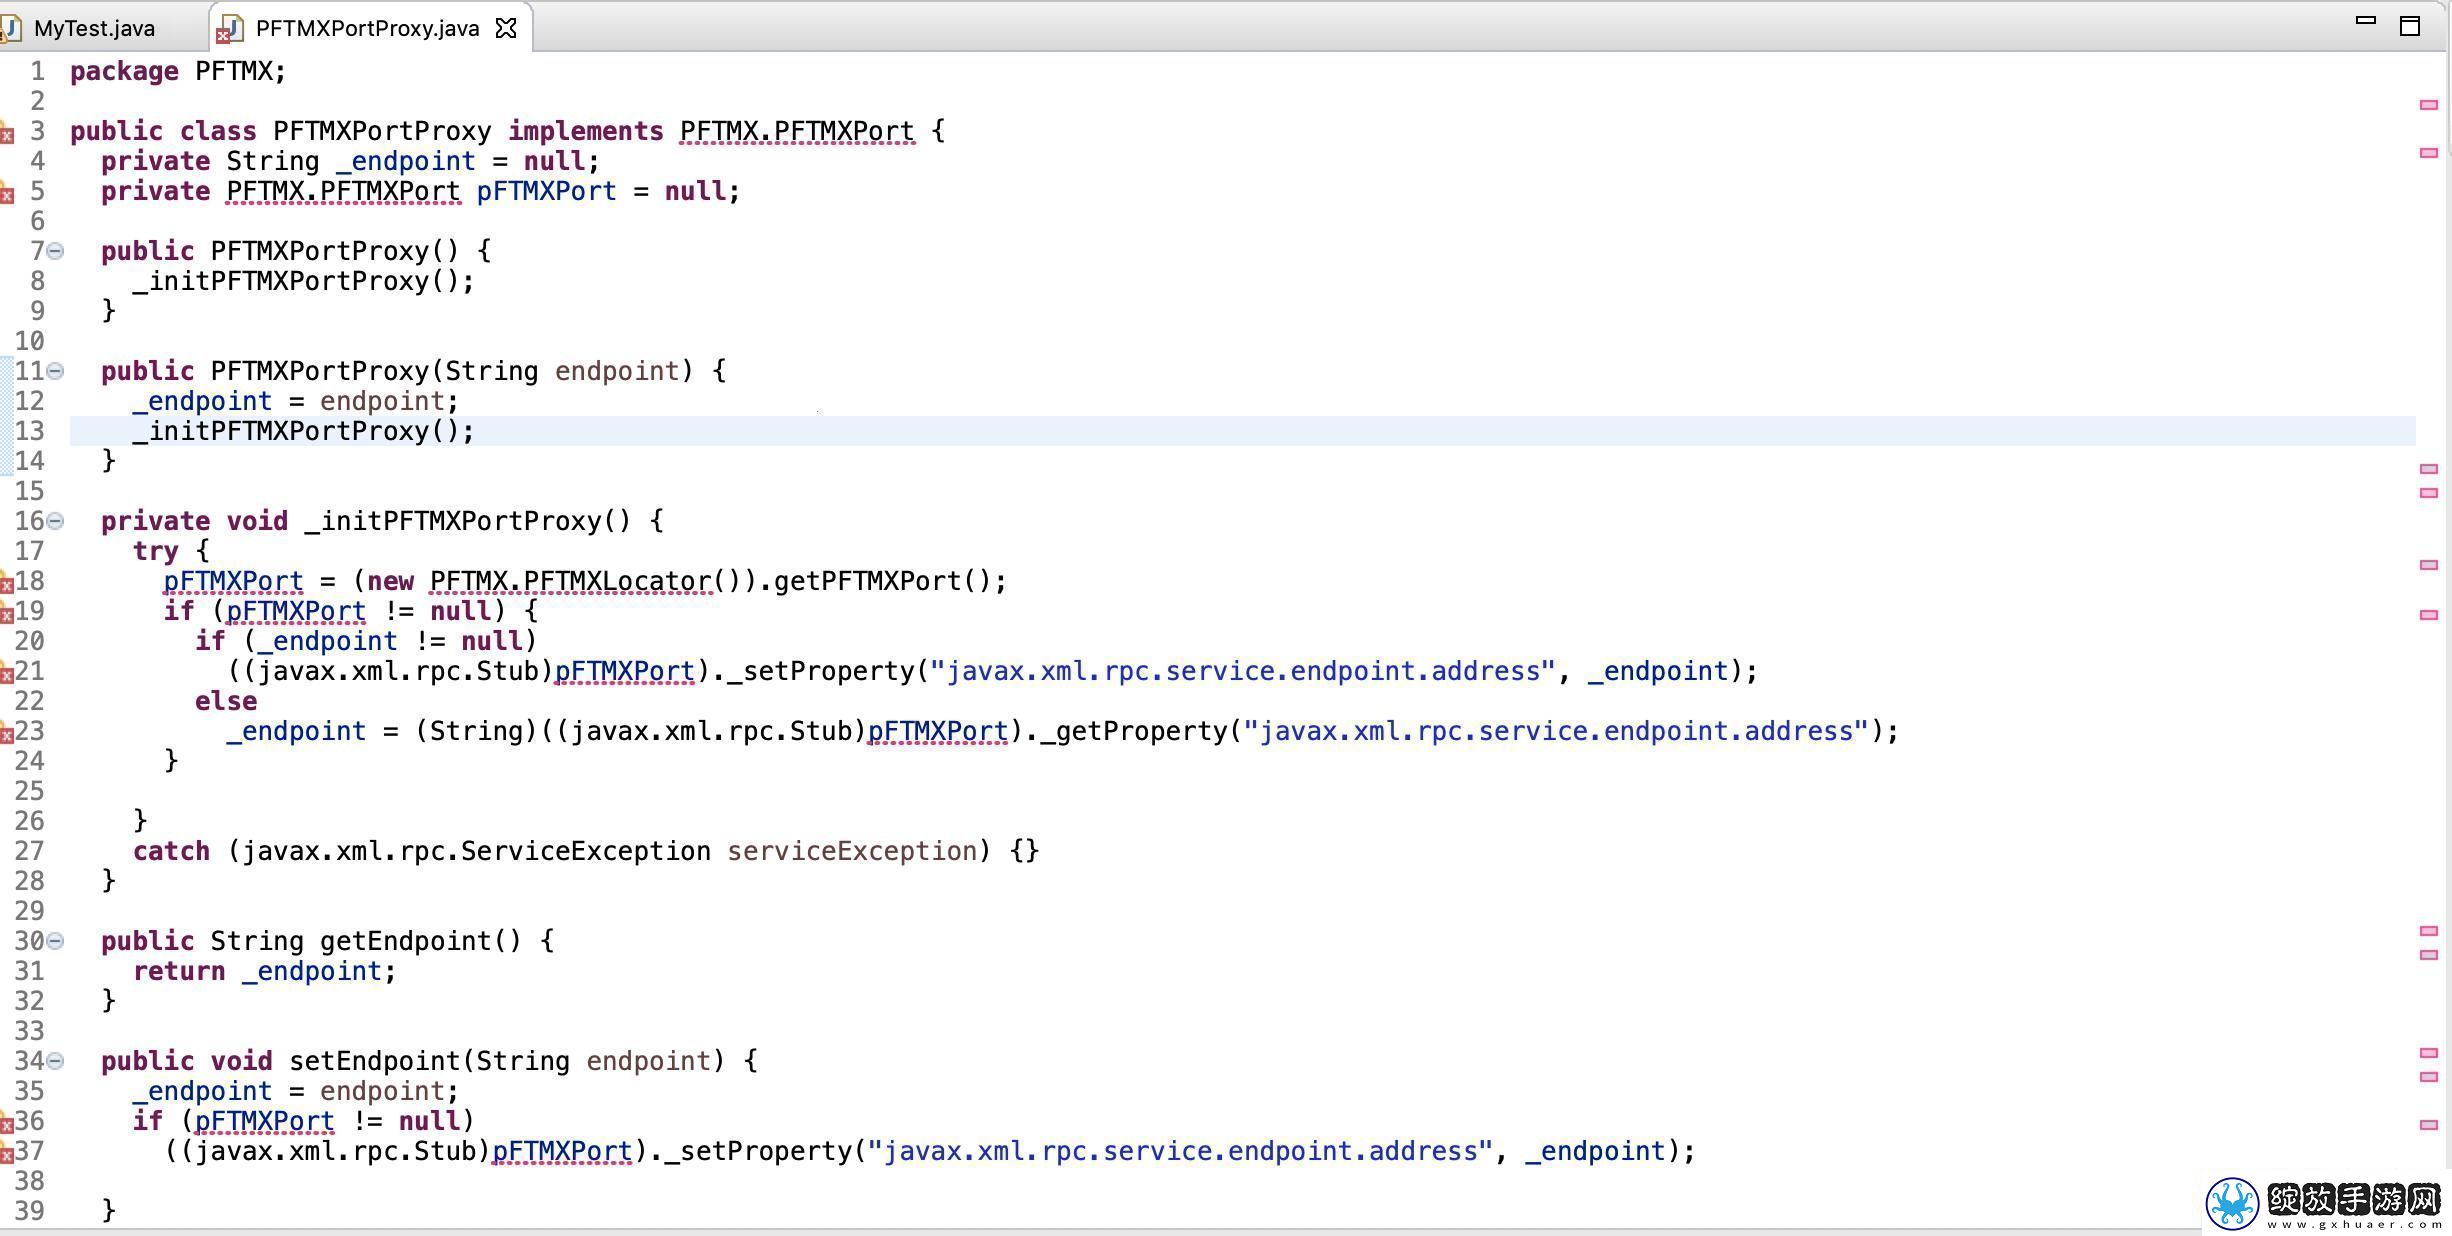The height and width of the screenshot is (1236, 2452).
Task: Click the error marker on line 18
Action: pyautogui.click(x=6, y=583)
